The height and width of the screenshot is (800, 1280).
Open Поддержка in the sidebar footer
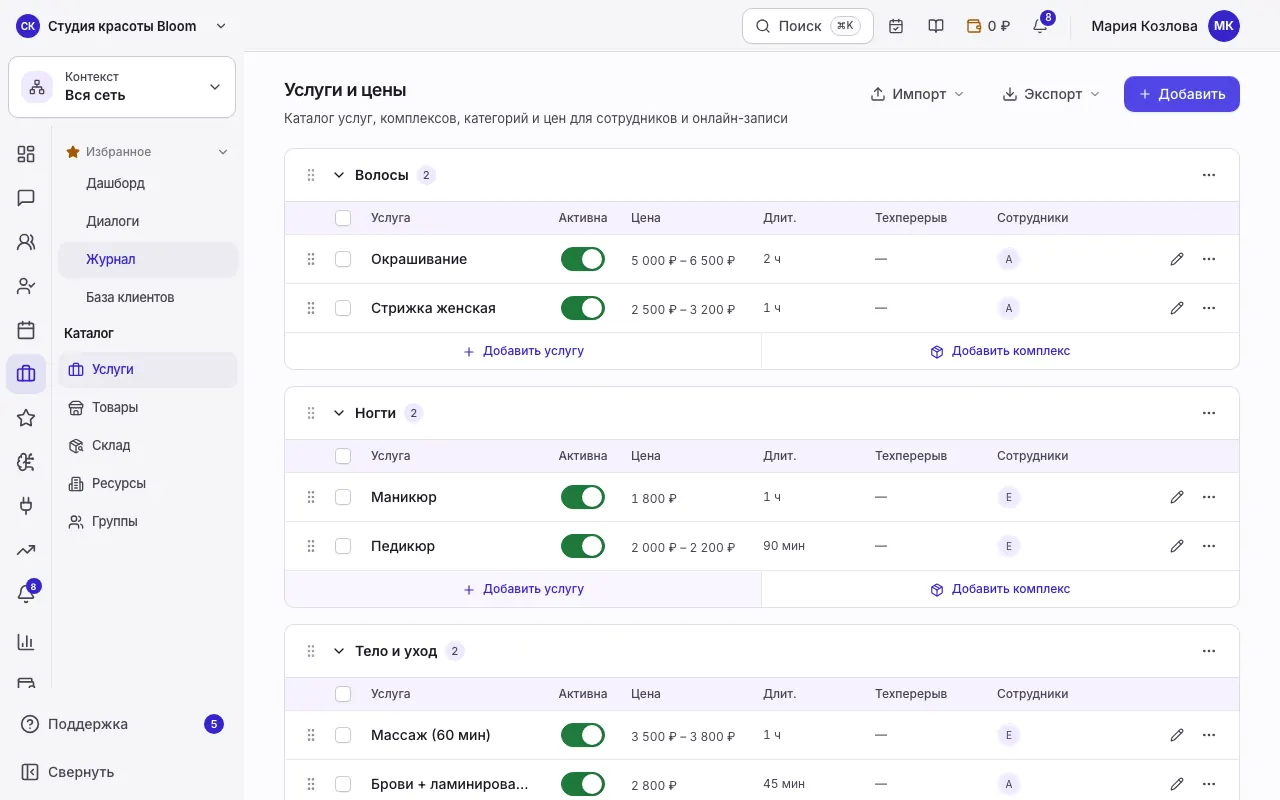[122, 724]
